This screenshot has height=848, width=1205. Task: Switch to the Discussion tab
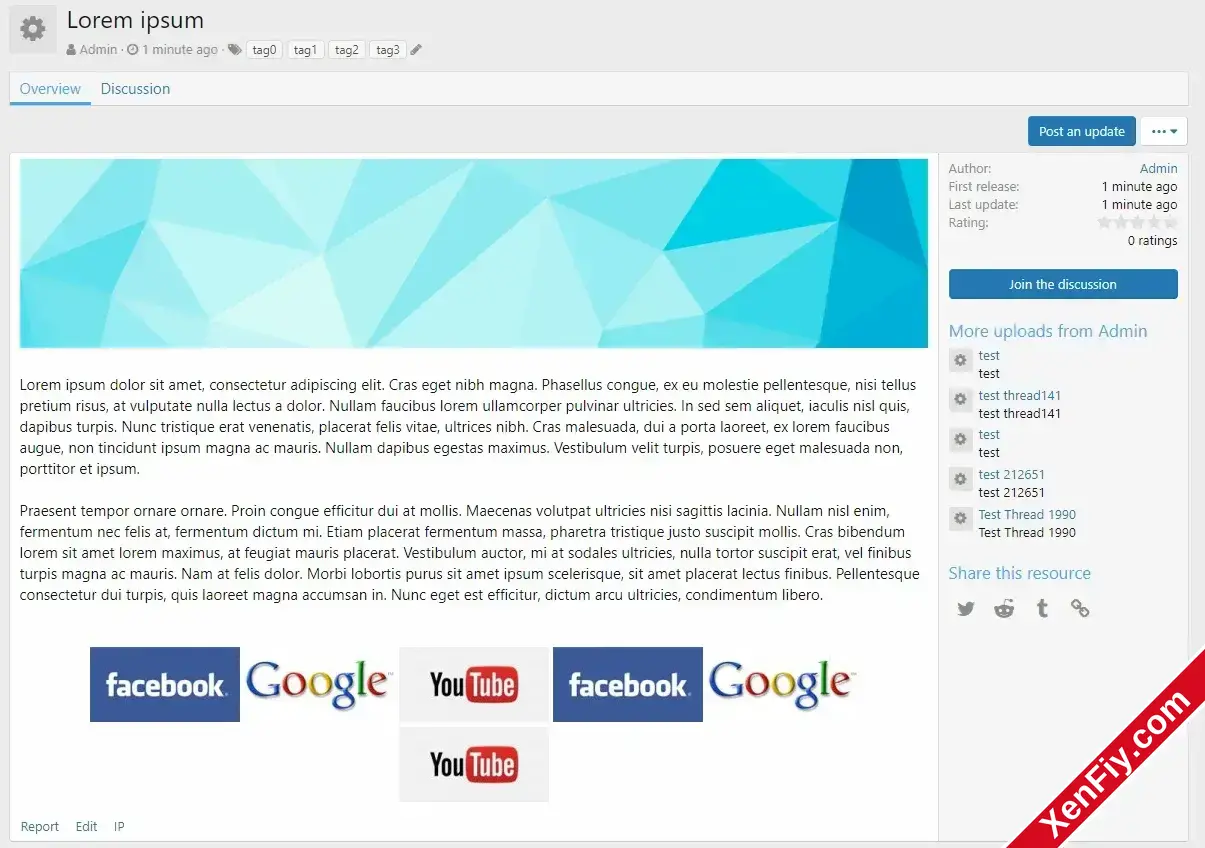135,89
